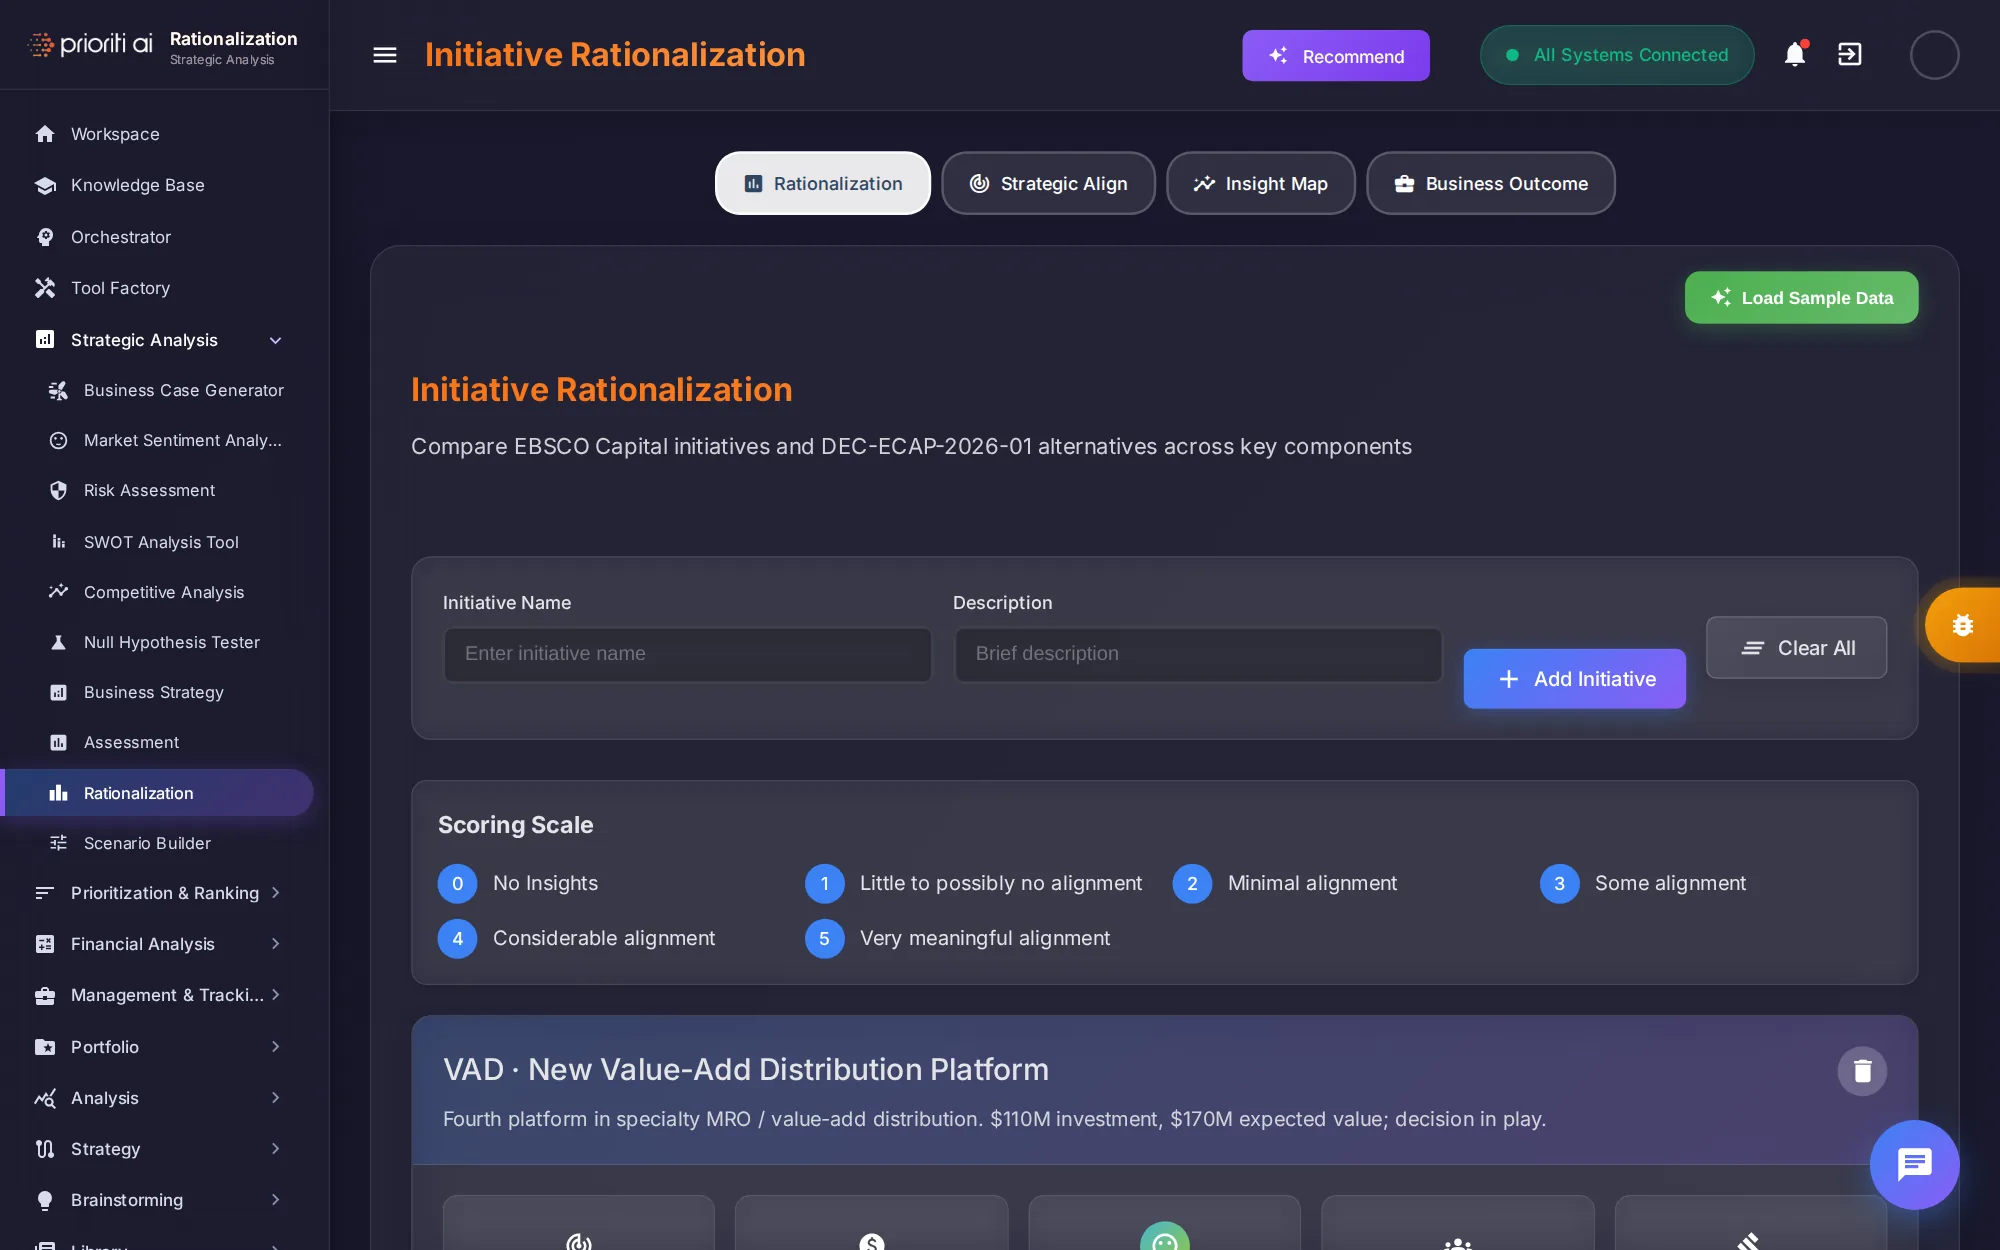This screenshot has width=2000, height=1250.
Task: Open the user profile avatar circle
Action: 1934,55
